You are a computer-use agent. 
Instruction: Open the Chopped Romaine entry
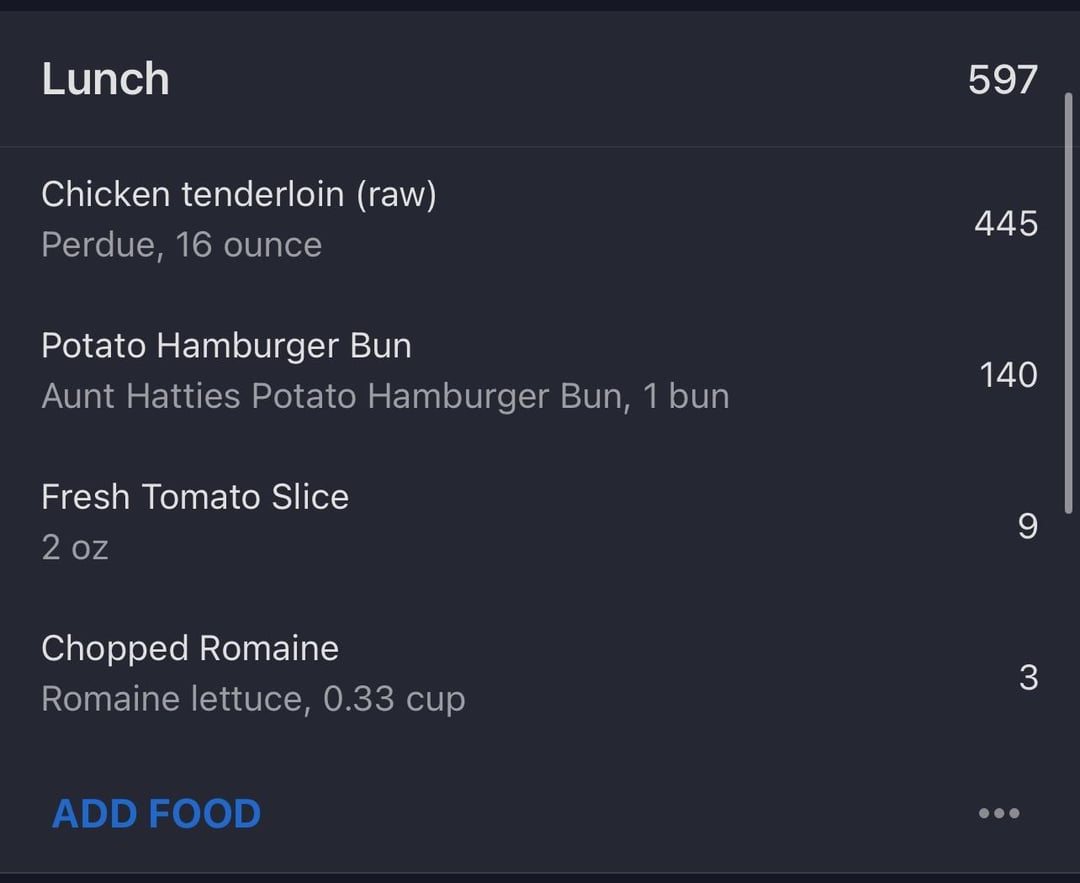[x=540, y=677]
